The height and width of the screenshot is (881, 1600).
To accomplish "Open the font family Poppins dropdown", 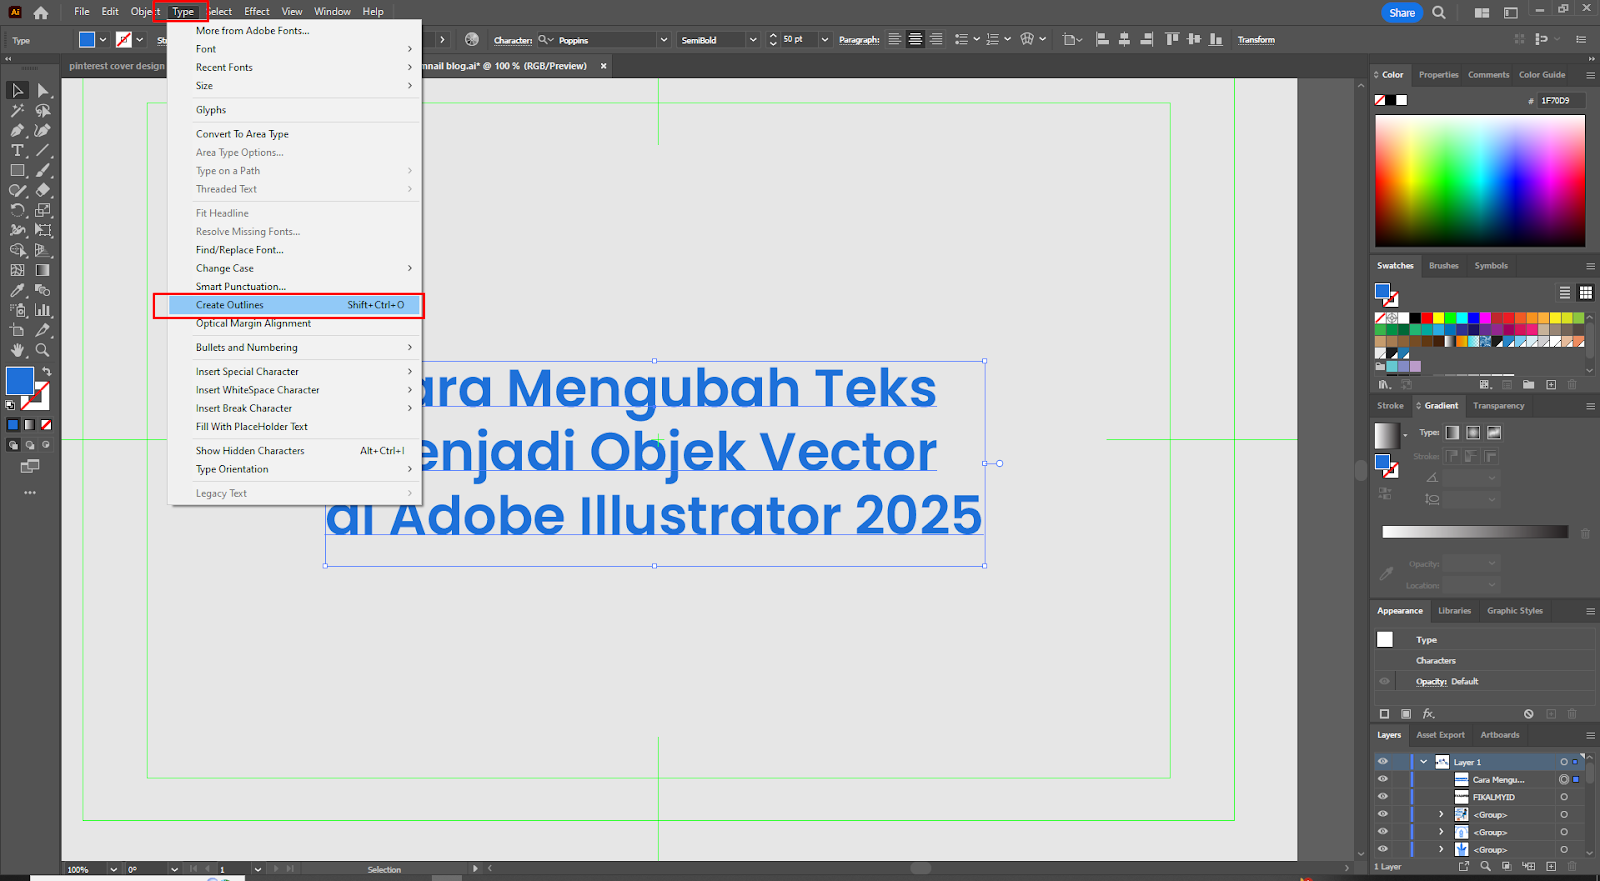I will click(663, 40).
